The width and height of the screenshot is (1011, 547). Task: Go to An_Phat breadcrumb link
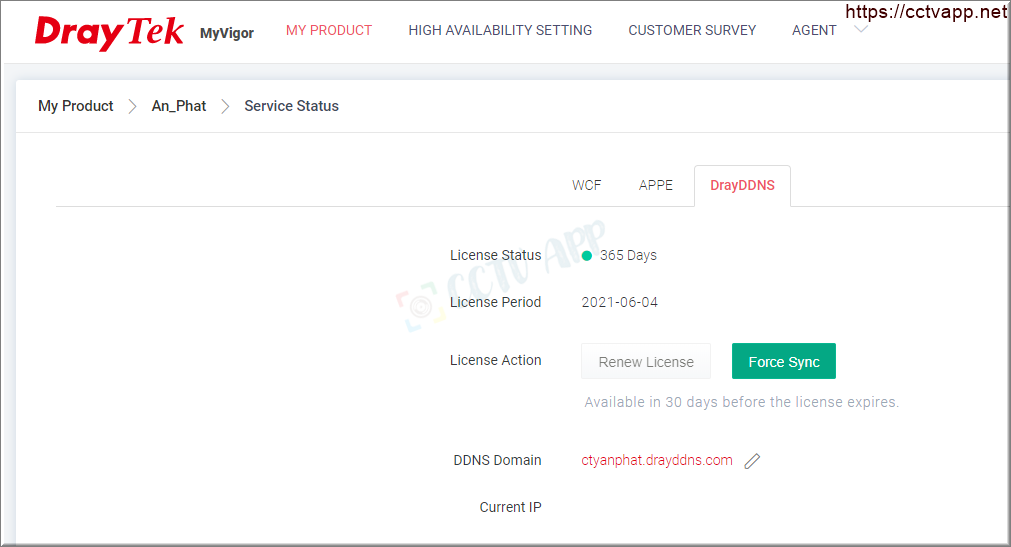179,106
